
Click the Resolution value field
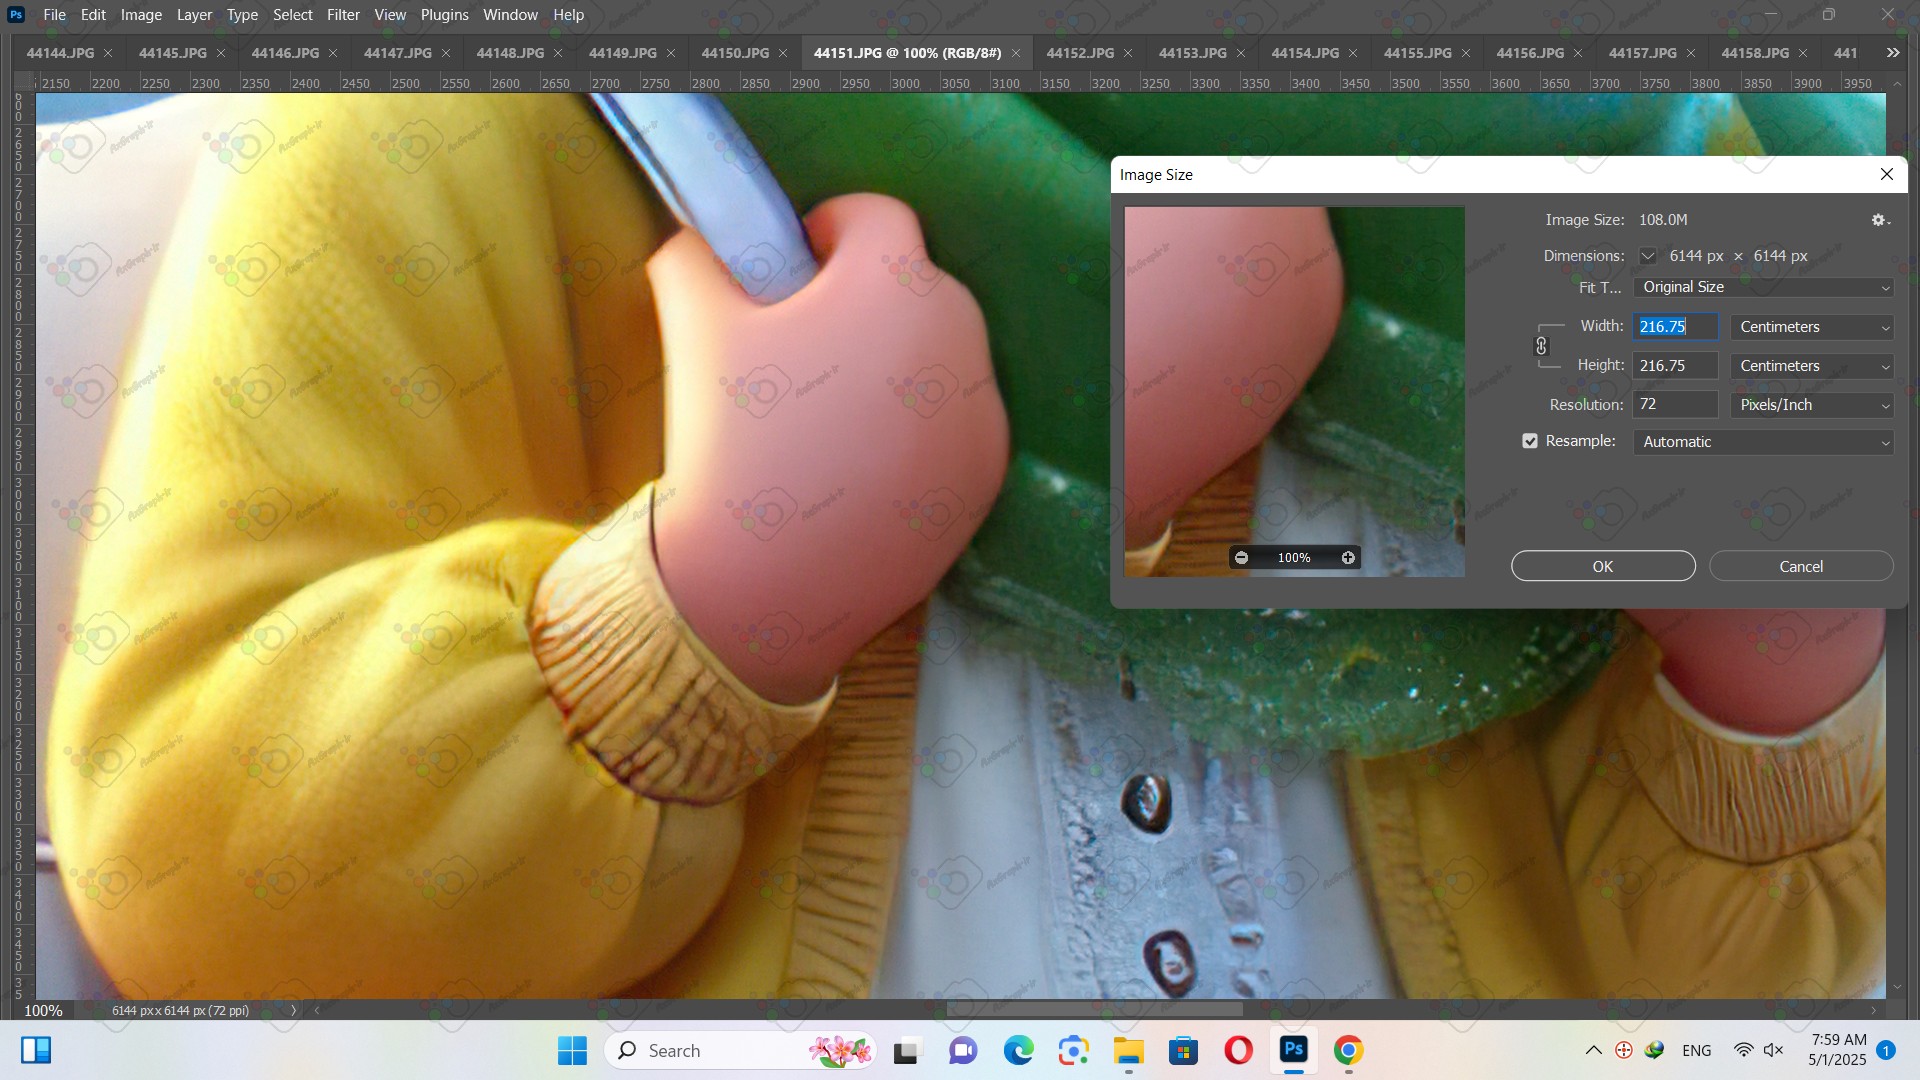(1676, 405)
